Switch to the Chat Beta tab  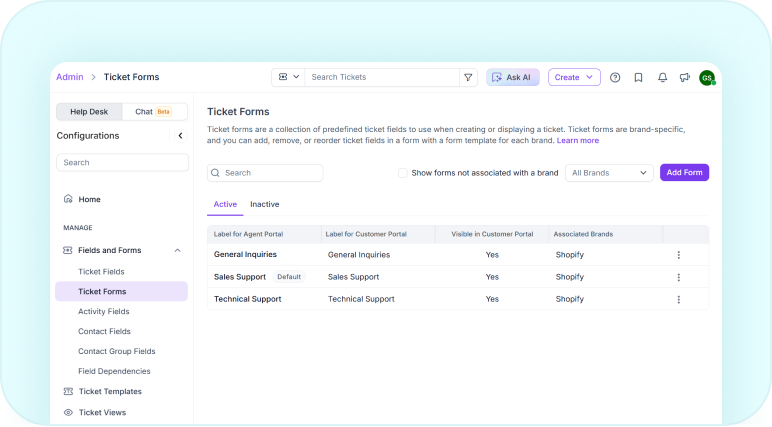(x=154, y=112)
